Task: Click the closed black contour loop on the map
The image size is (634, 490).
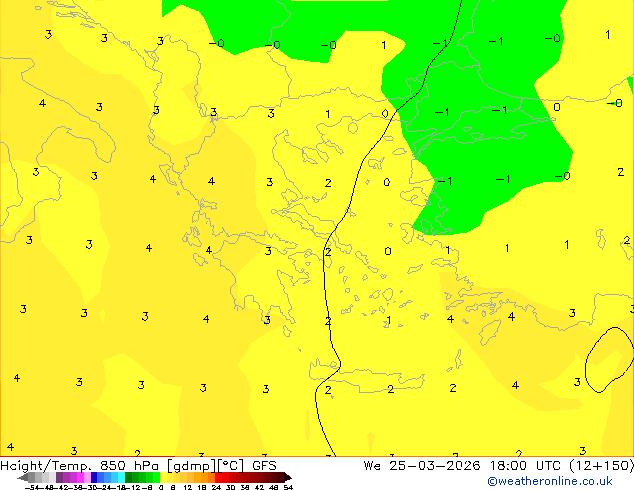Action: click(x=610, y=359)
